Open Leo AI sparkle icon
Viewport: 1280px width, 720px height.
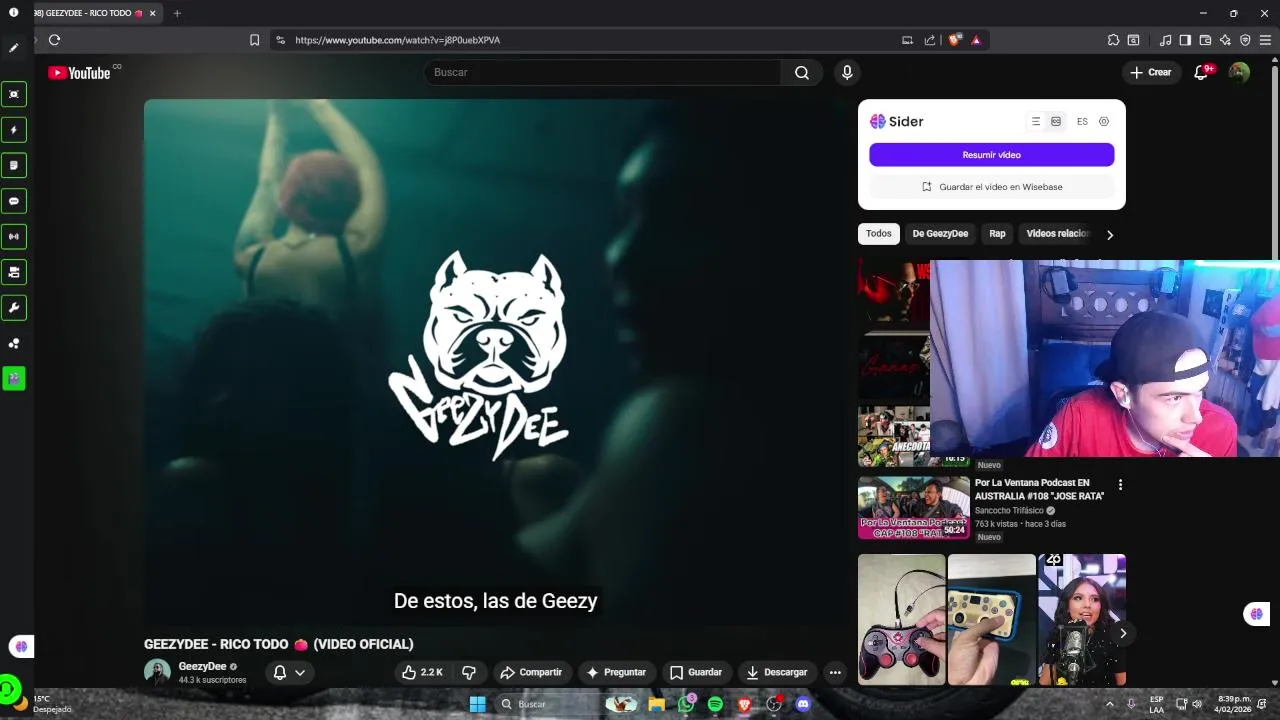1225,40
